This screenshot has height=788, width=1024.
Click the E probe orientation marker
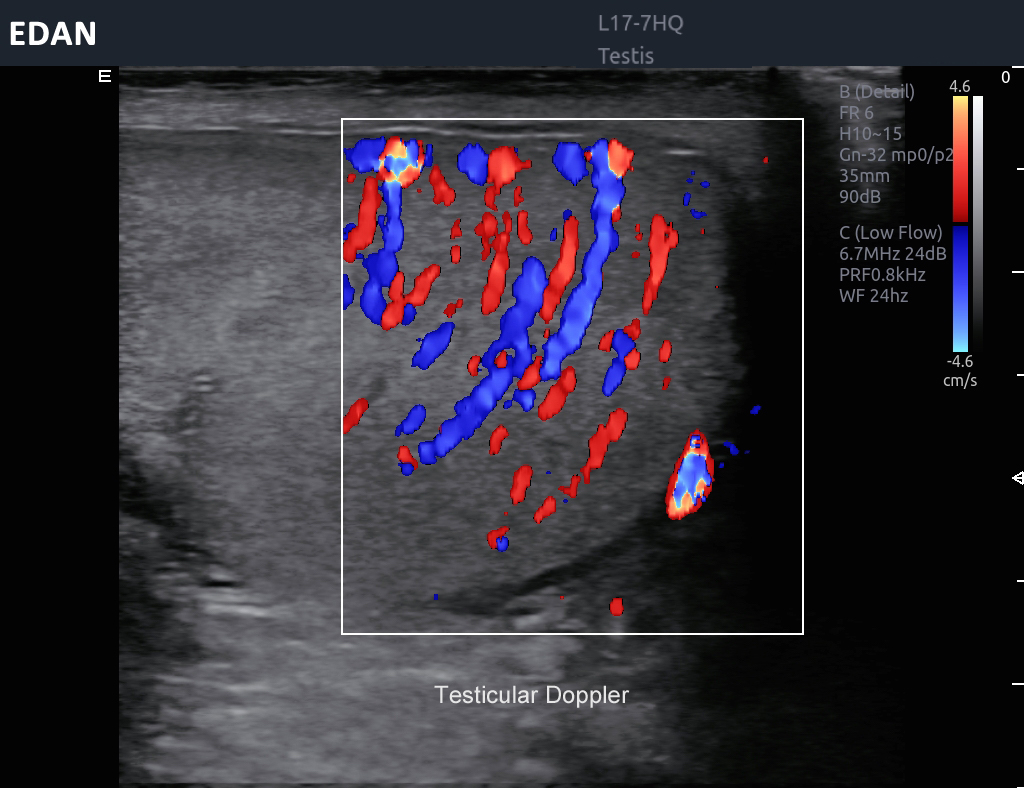(x=104, y=76)
